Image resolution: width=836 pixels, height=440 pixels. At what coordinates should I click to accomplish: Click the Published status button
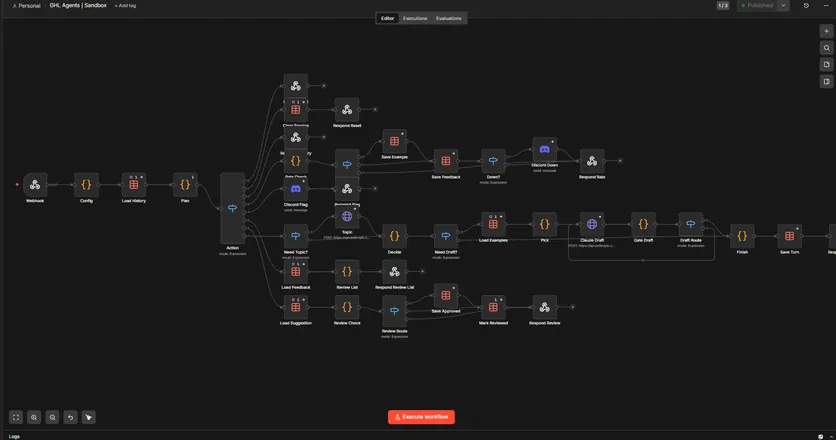point(757,5)
